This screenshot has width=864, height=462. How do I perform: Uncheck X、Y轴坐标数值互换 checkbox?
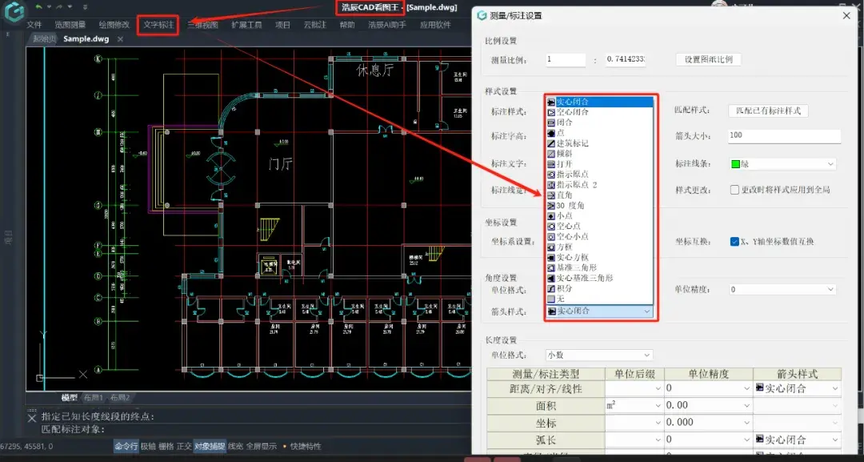(x=735, y=241)
